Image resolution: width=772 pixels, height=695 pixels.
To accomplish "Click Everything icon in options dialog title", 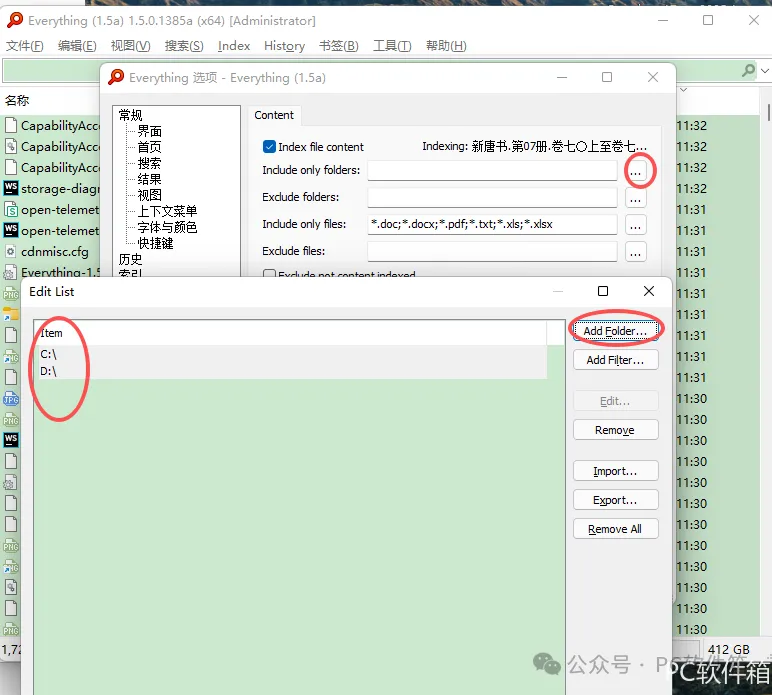I will [x=116, y=77].
